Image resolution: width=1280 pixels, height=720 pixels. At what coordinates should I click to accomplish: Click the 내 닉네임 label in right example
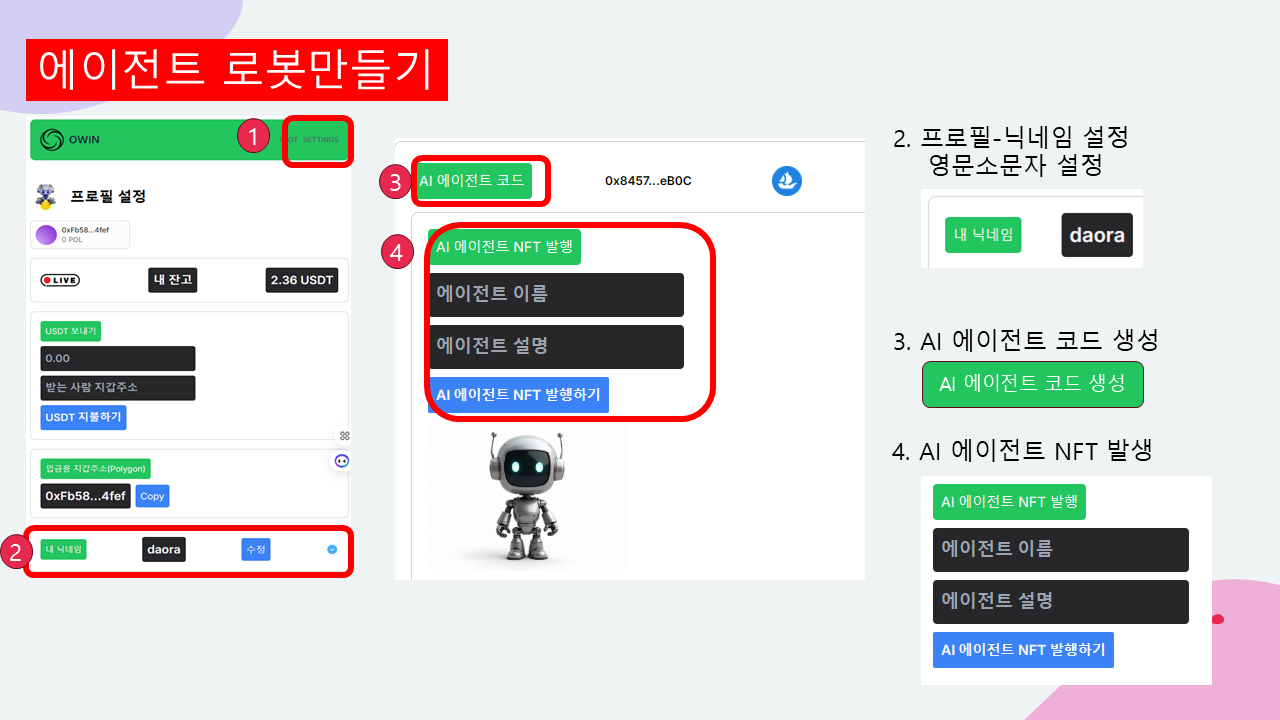[x=983, y=235]
